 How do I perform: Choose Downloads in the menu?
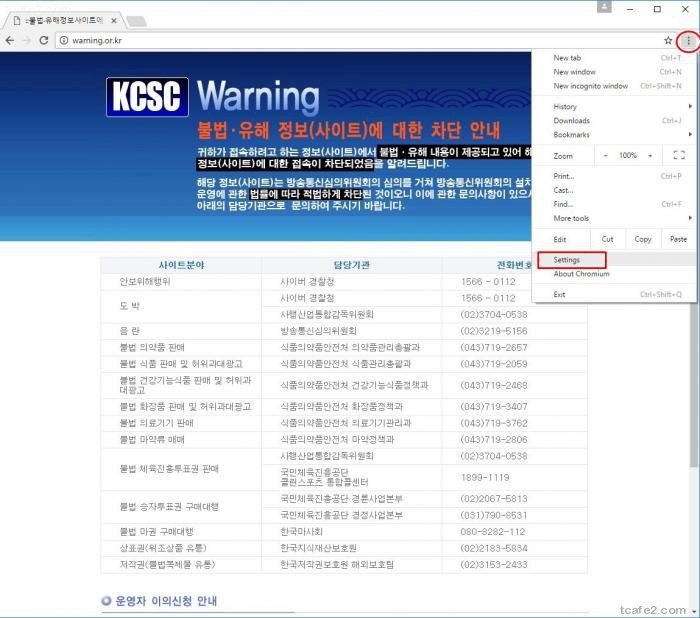[572, 120]
